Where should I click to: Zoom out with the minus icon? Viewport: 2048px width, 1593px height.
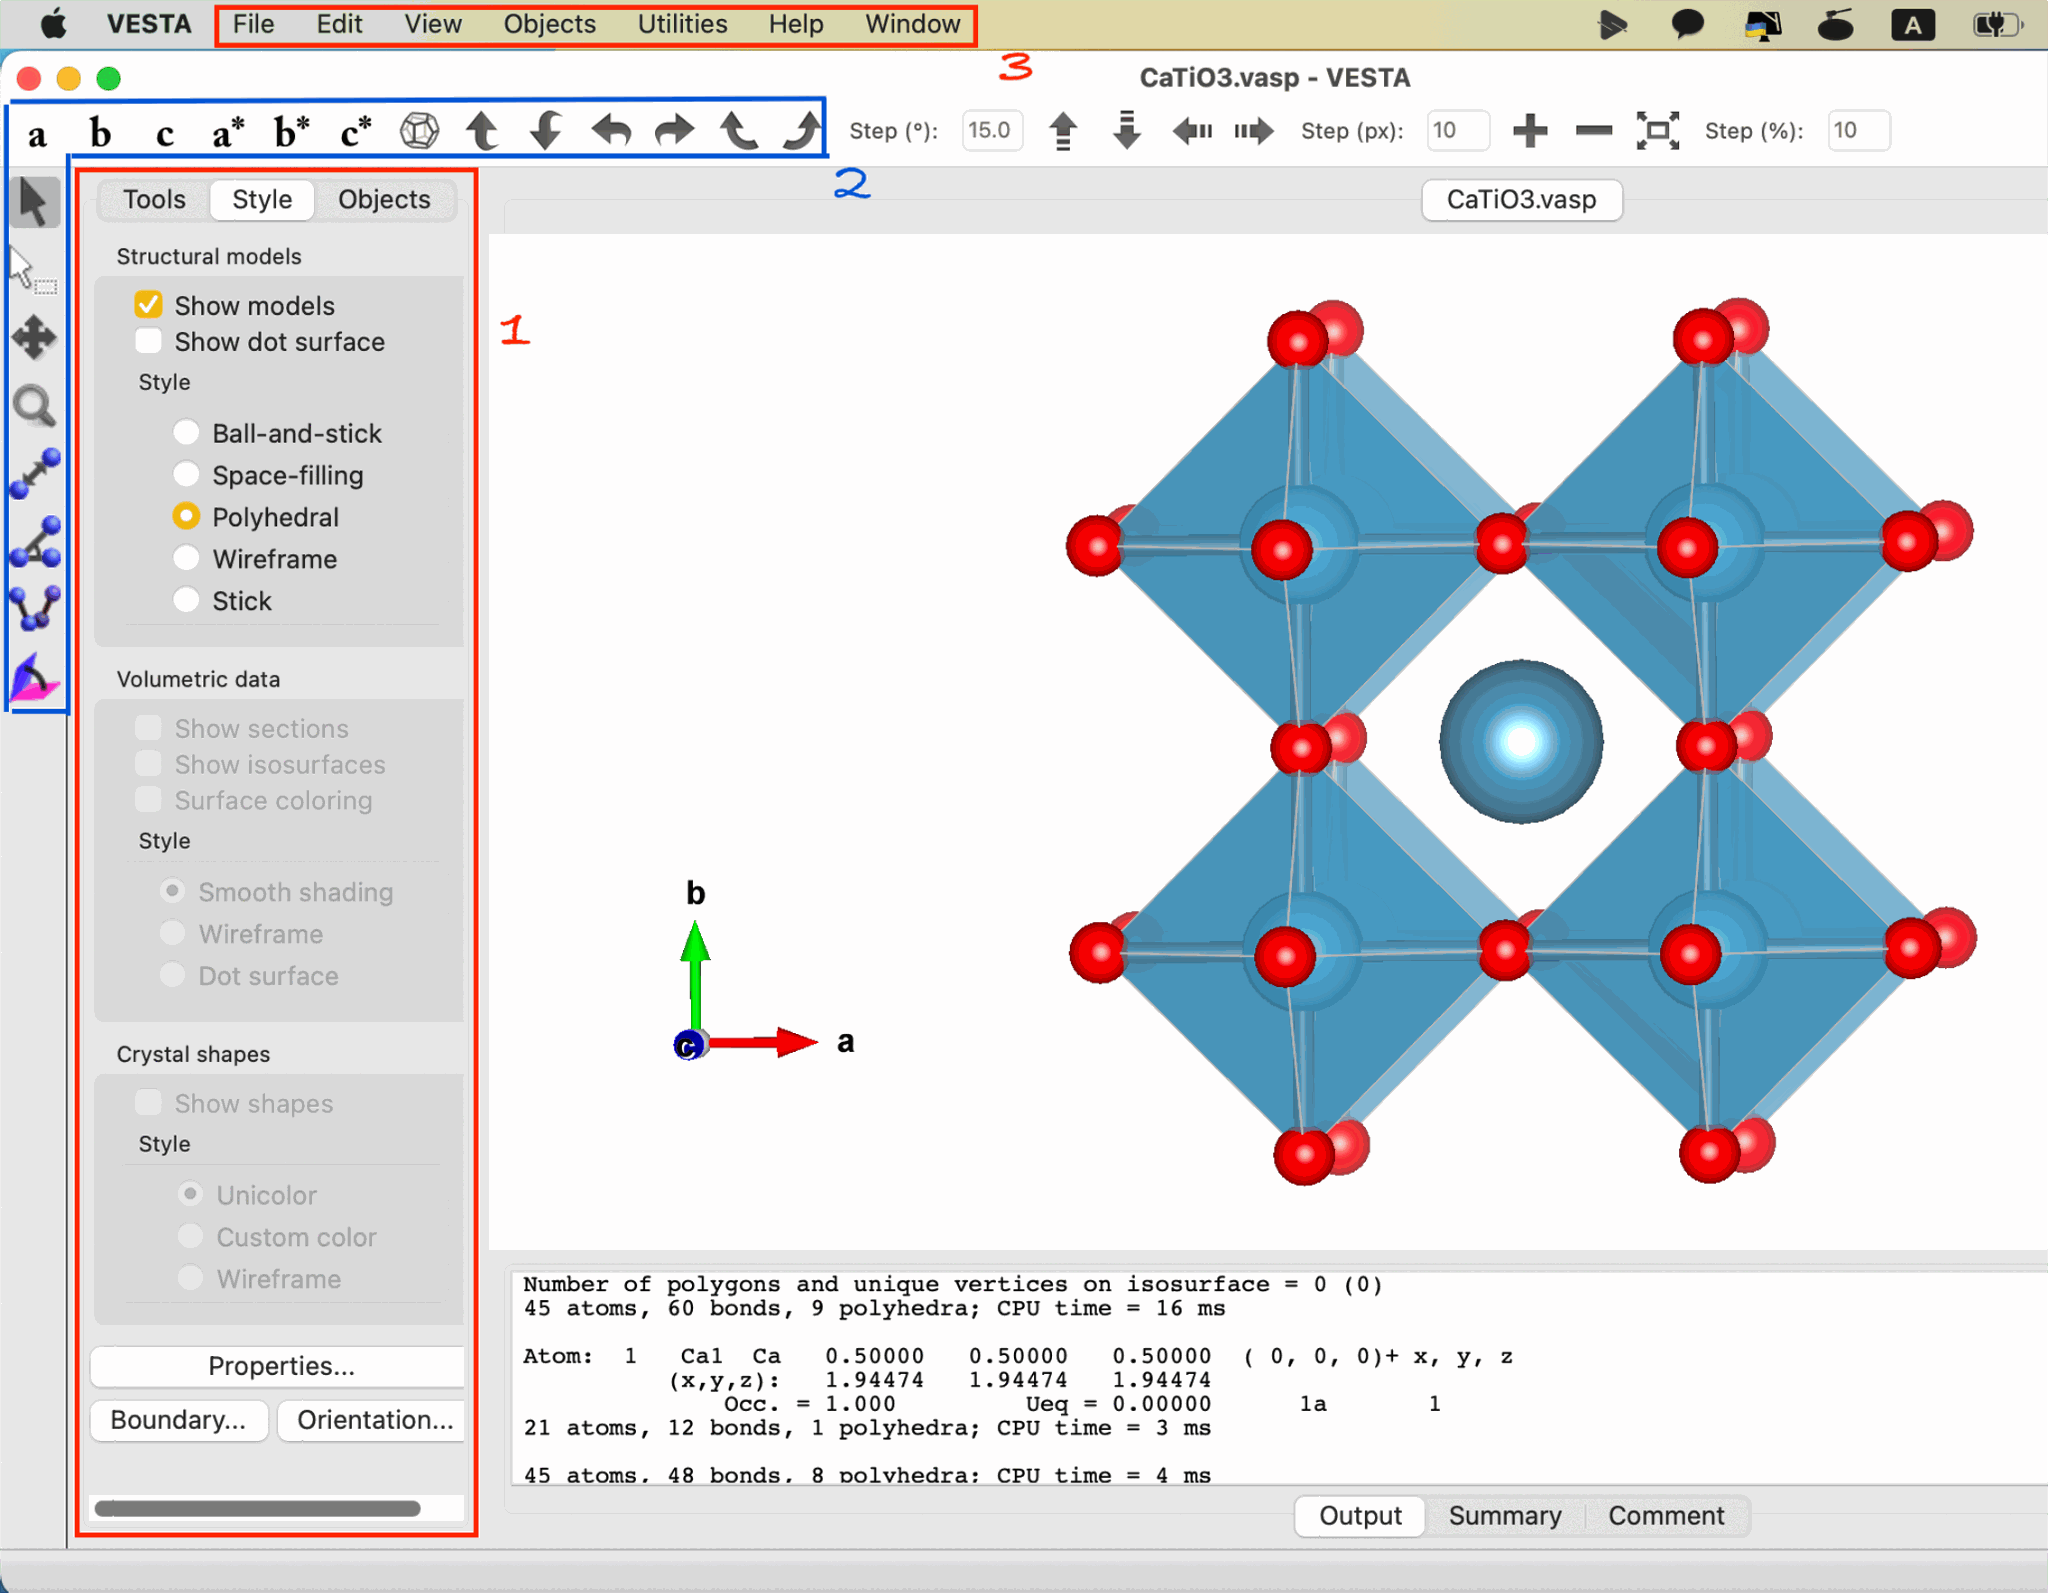(1593, 131)
